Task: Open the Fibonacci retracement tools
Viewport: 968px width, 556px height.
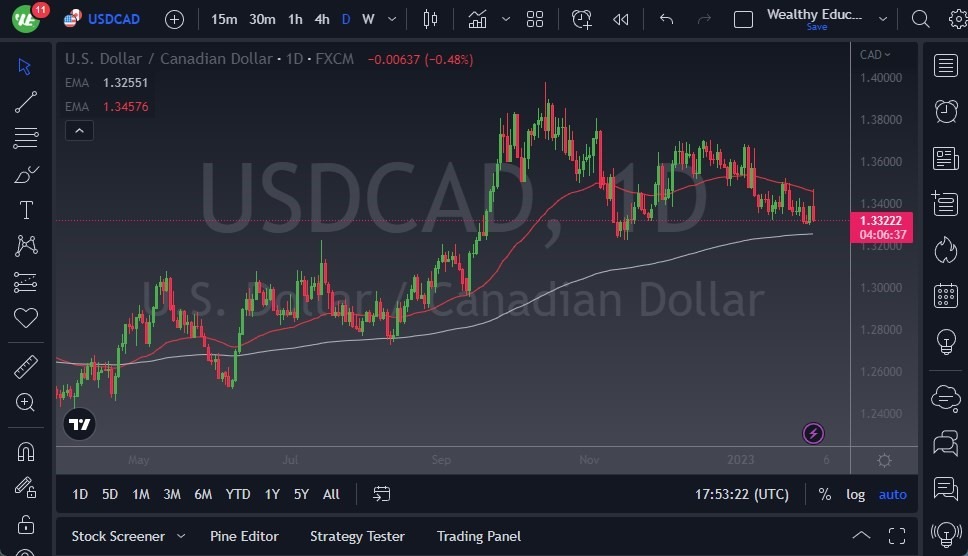Action: point(25,138)
